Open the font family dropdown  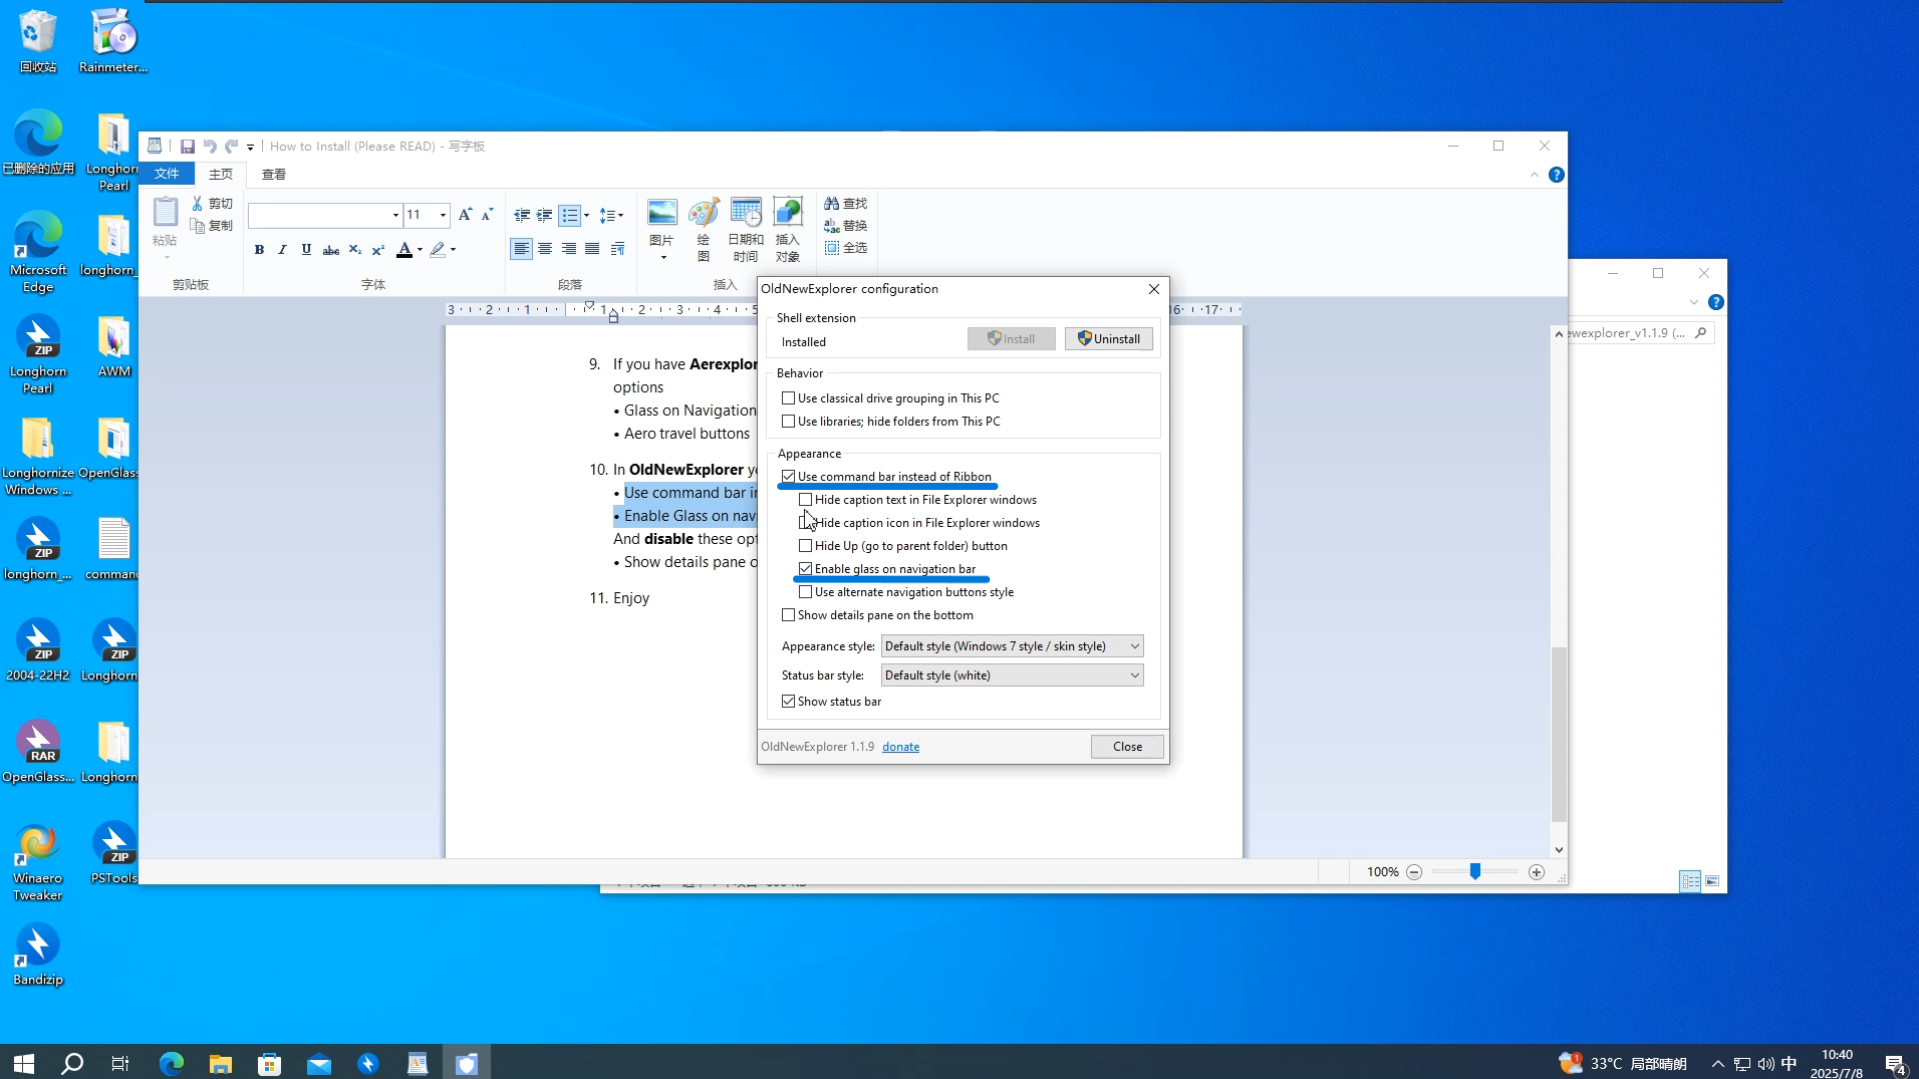pyautogui.click(x=396, y=215)
